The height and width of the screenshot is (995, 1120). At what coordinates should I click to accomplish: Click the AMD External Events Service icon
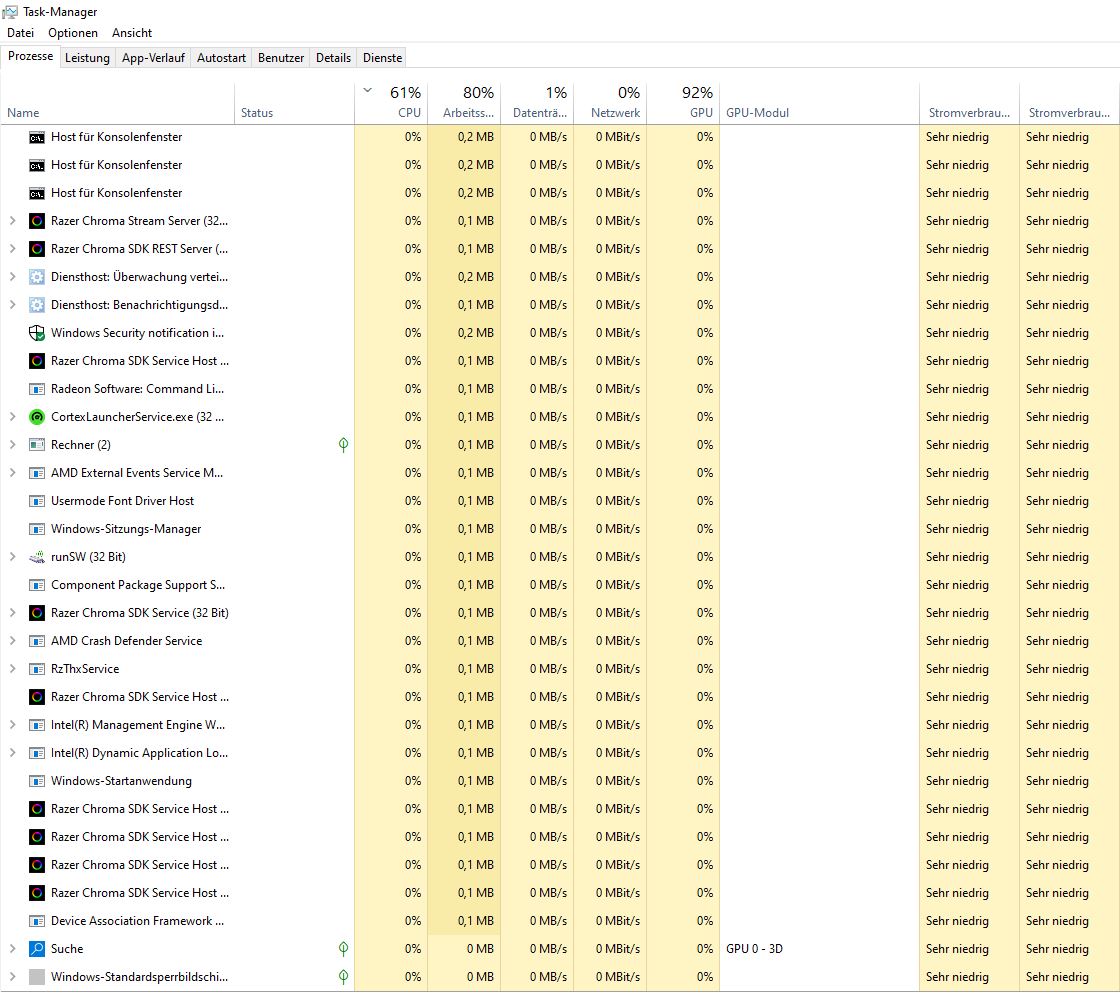click(37, 473)
